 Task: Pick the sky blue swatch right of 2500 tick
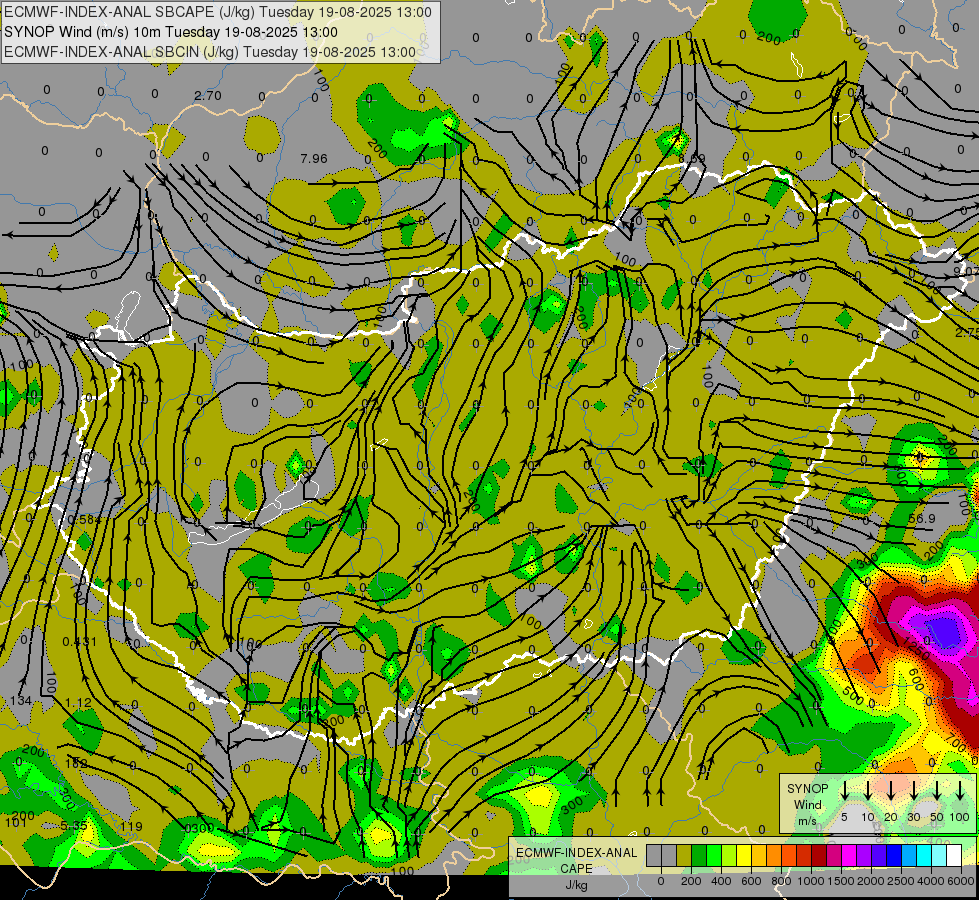910,855
